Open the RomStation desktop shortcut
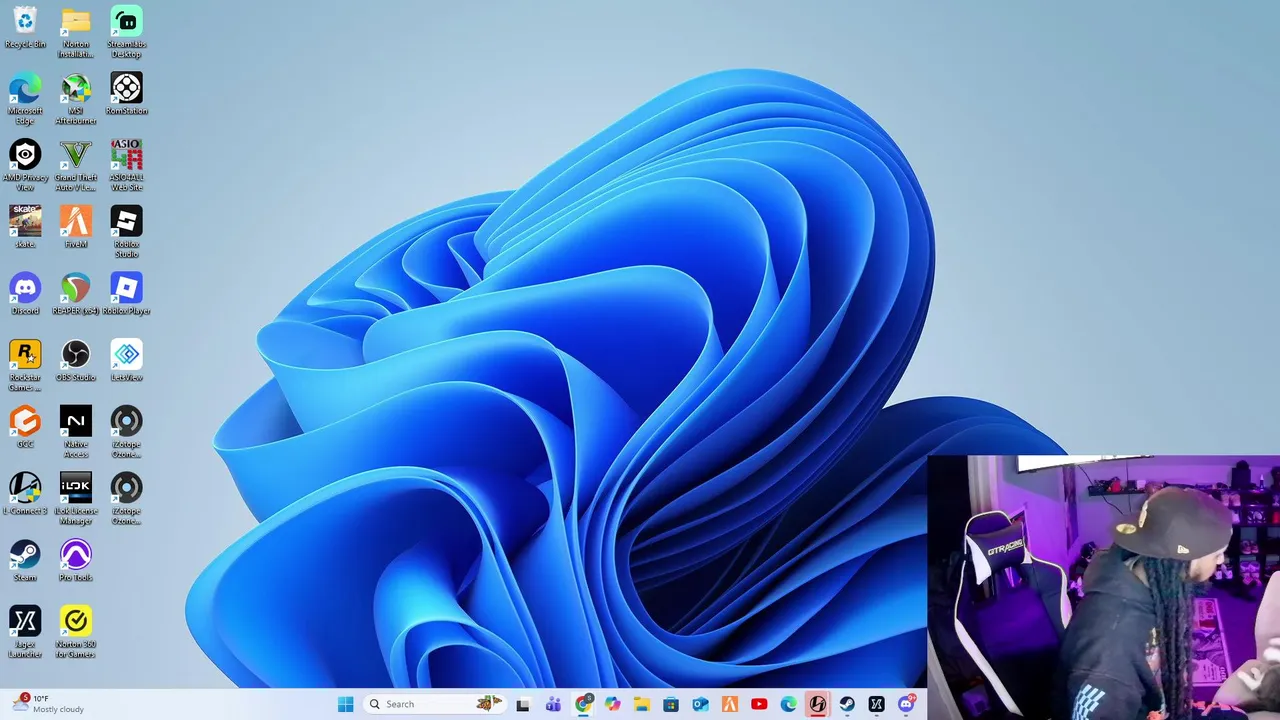The height and width of the screenshot is (720, 1280). coord(126,94)
